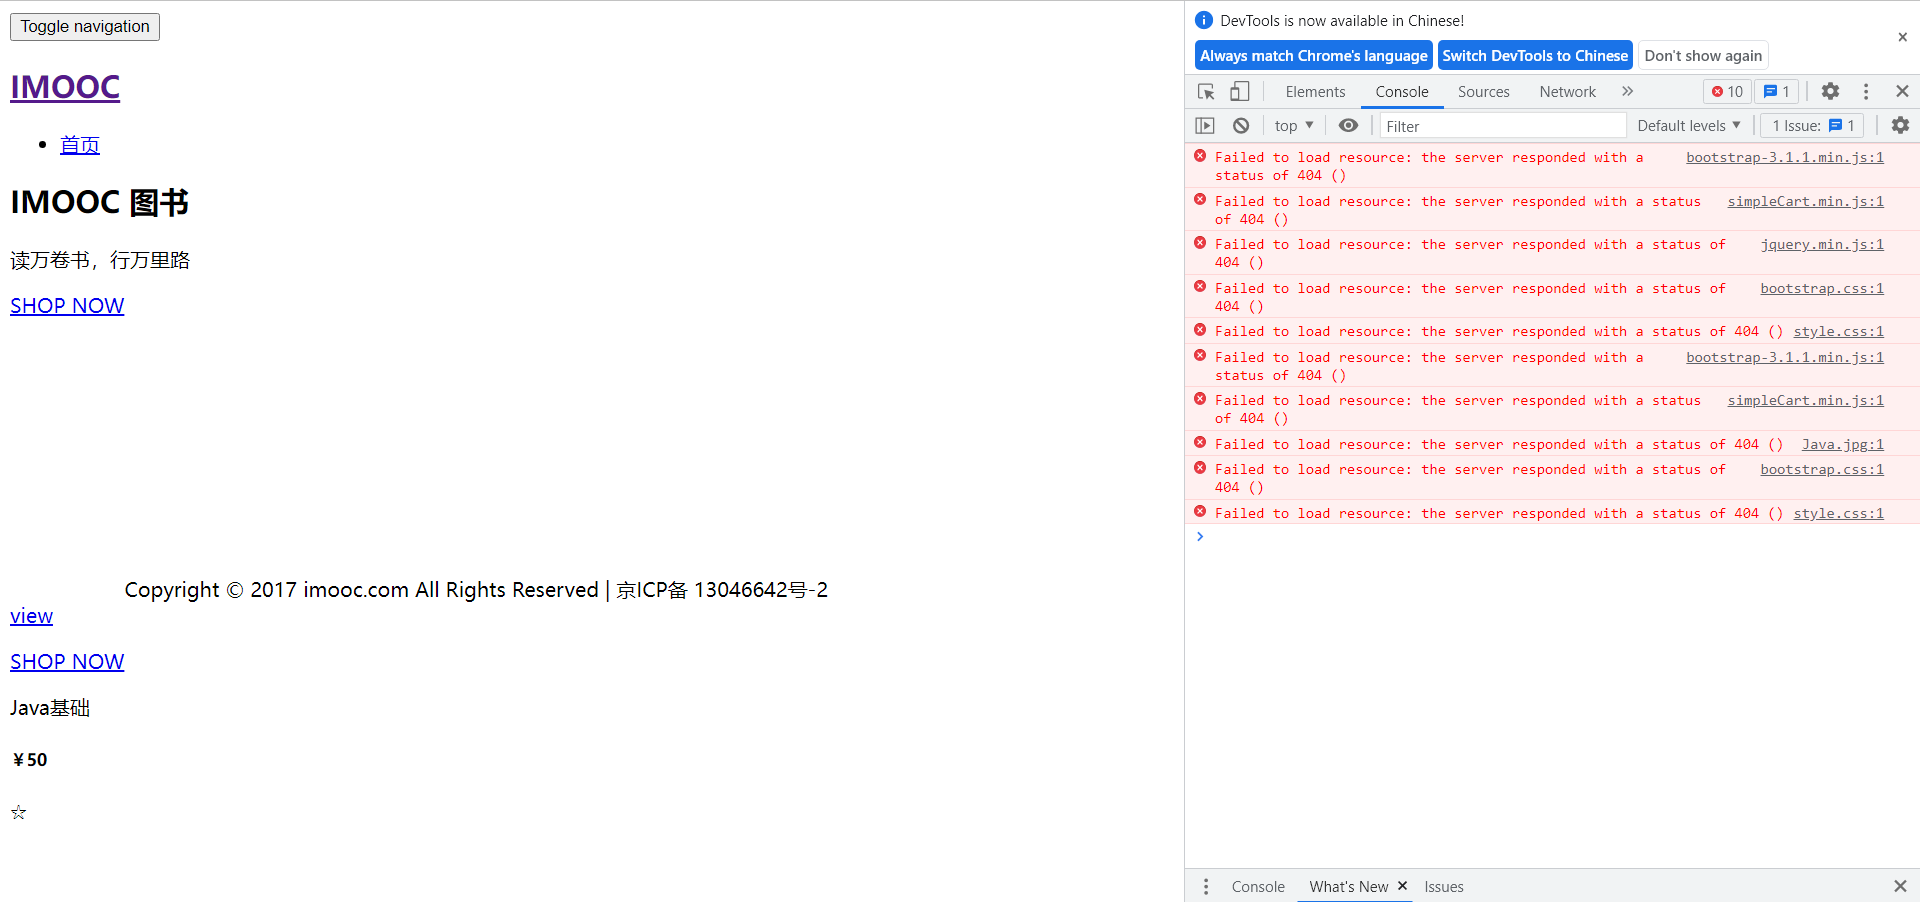Viewport: 1920px width, 902px height.
Task: Select the inspect element picker icon
Action: pyautogui.click(x=1206, y=91)
